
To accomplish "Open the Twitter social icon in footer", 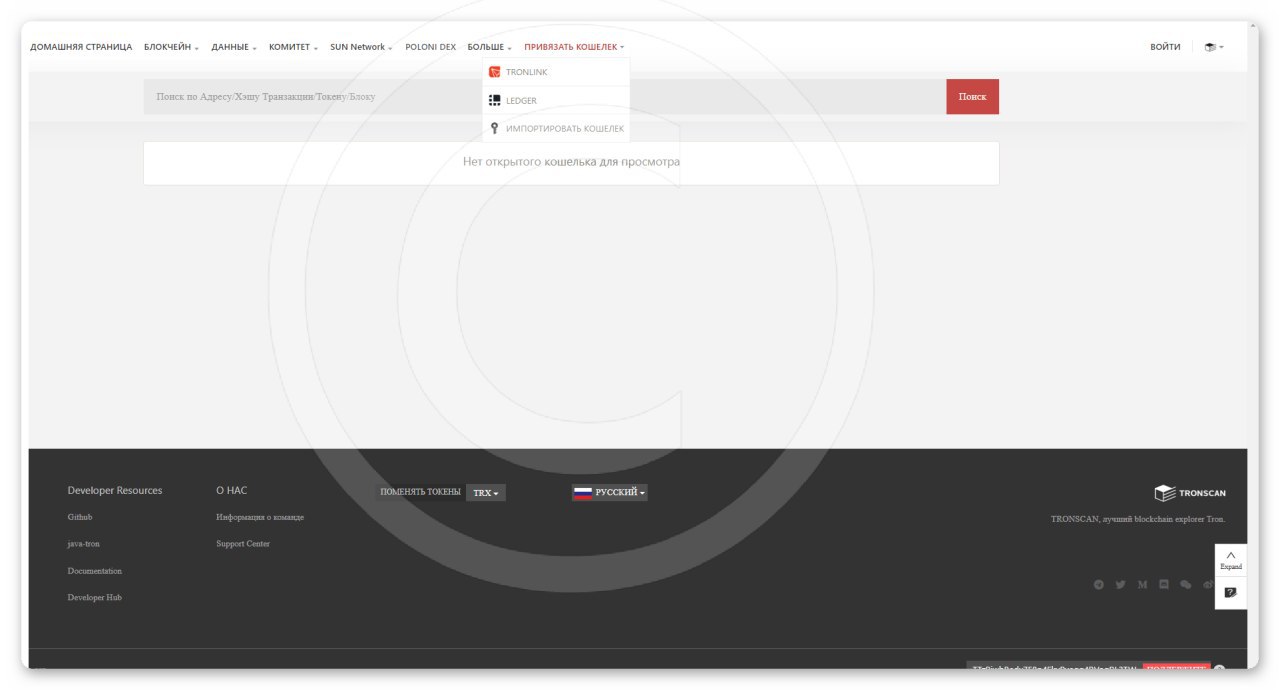I will coord(1120,584).
